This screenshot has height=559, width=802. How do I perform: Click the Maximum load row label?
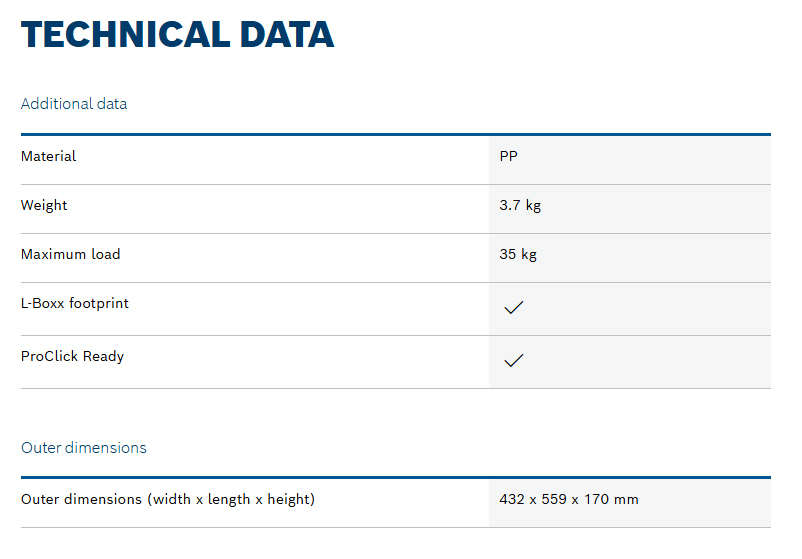tap(70, 254)
